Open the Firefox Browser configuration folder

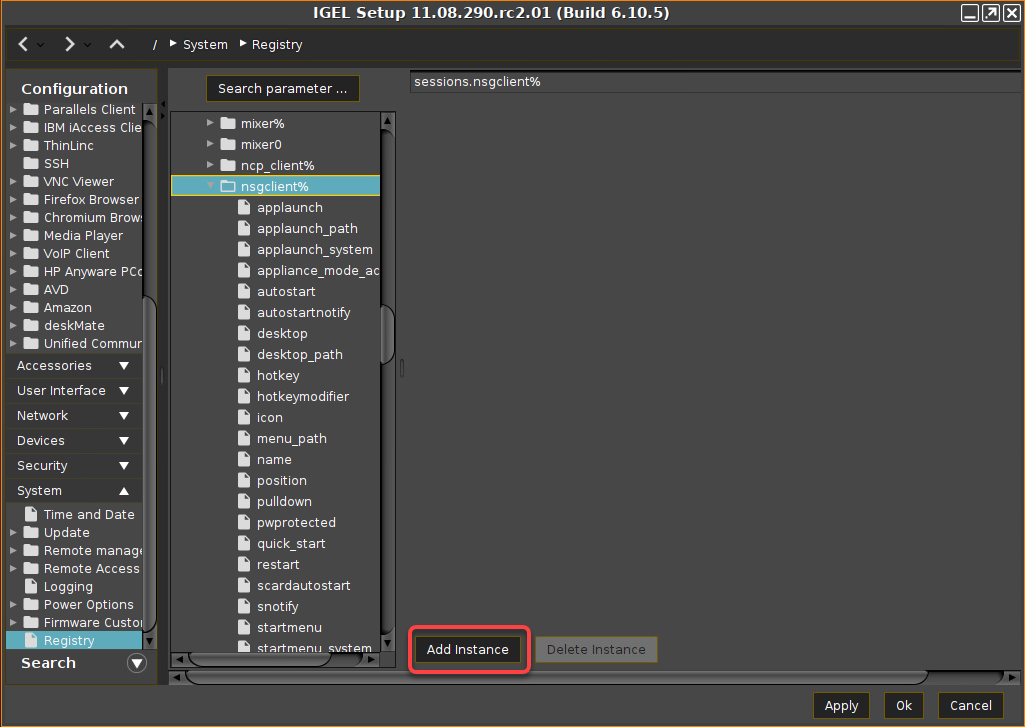click(x=31, y=199)
